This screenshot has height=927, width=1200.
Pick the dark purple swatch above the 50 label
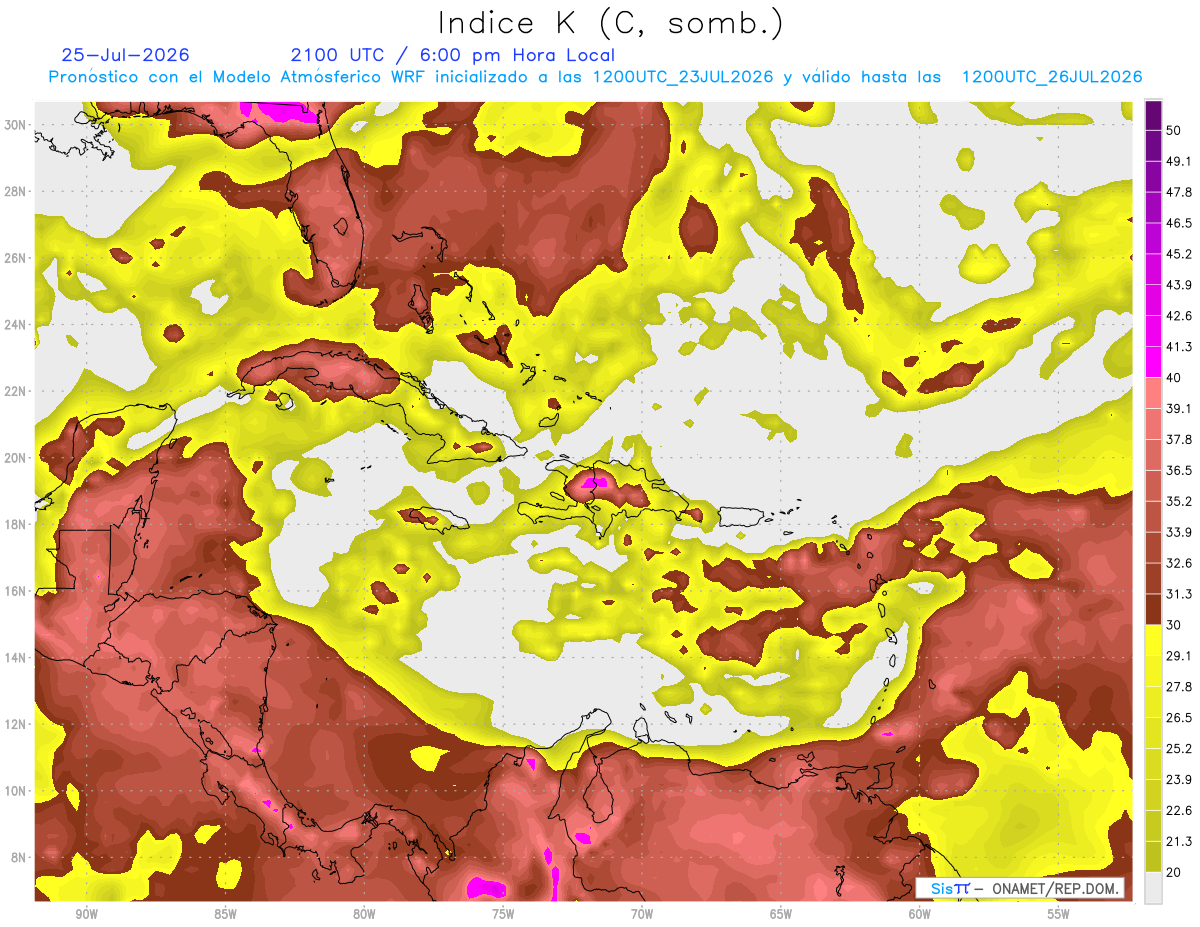pos(1153,116)
